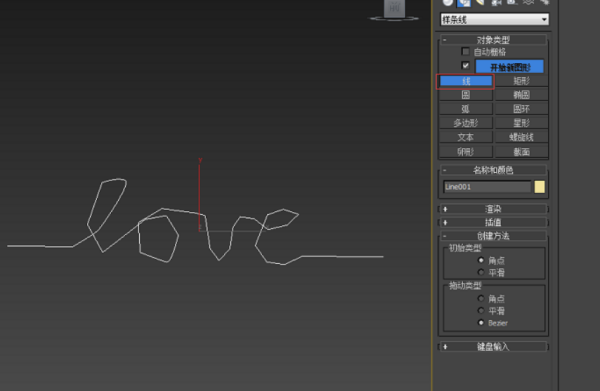Expand the 键盘输入 rollout
This screenshot has width=600, height=391.
(493, 347)
